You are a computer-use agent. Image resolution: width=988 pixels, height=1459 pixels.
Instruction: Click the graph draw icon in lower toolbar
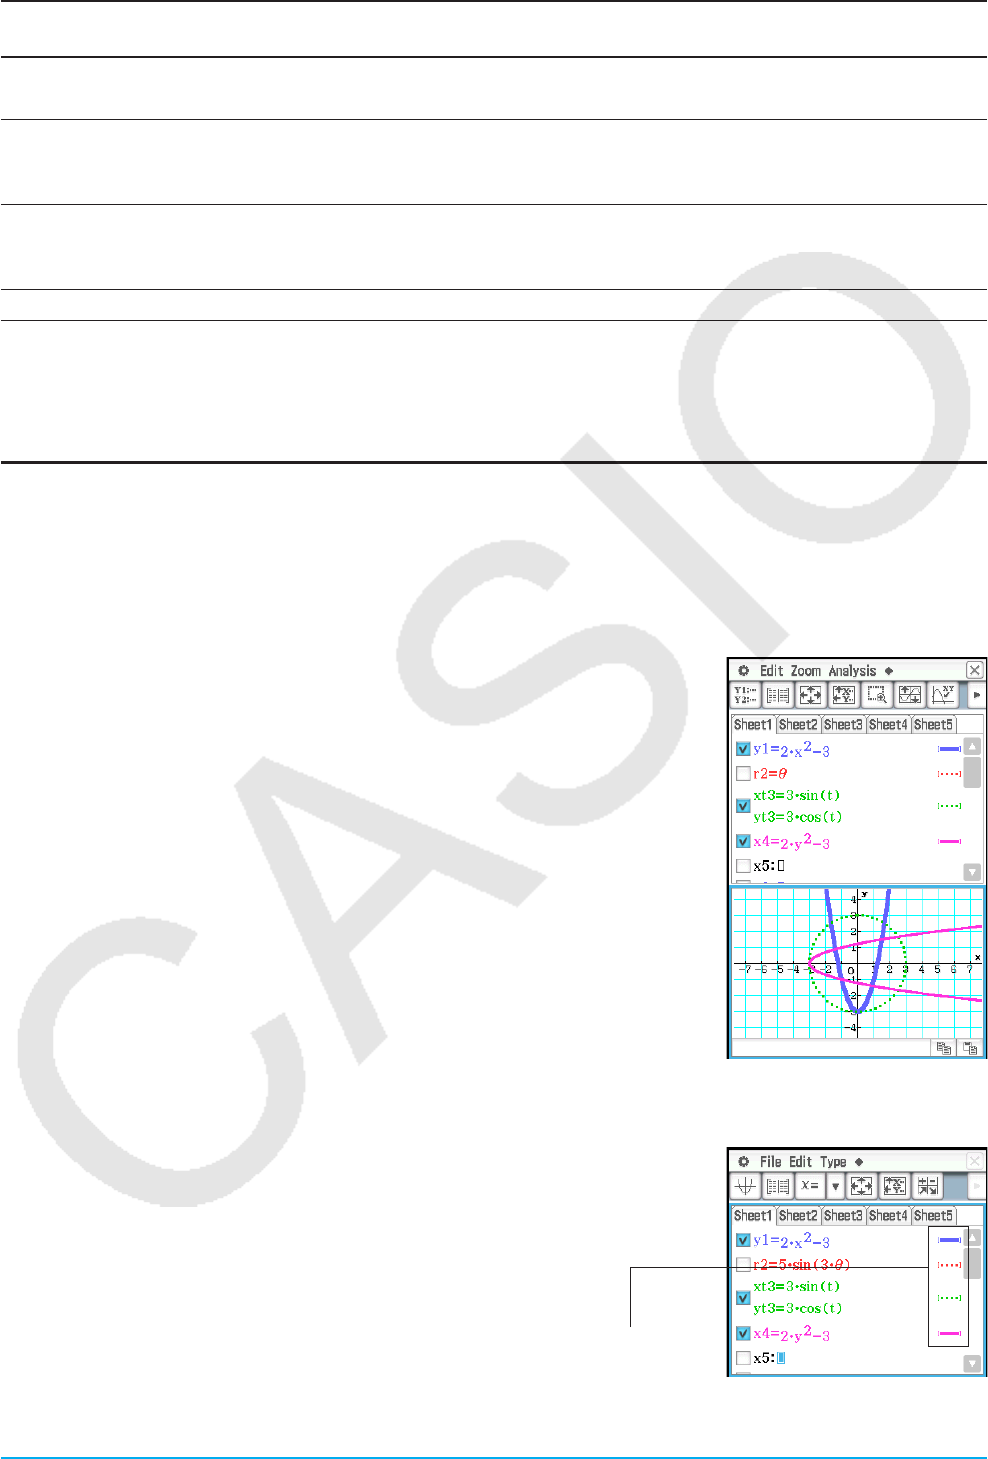point(745,1186)
